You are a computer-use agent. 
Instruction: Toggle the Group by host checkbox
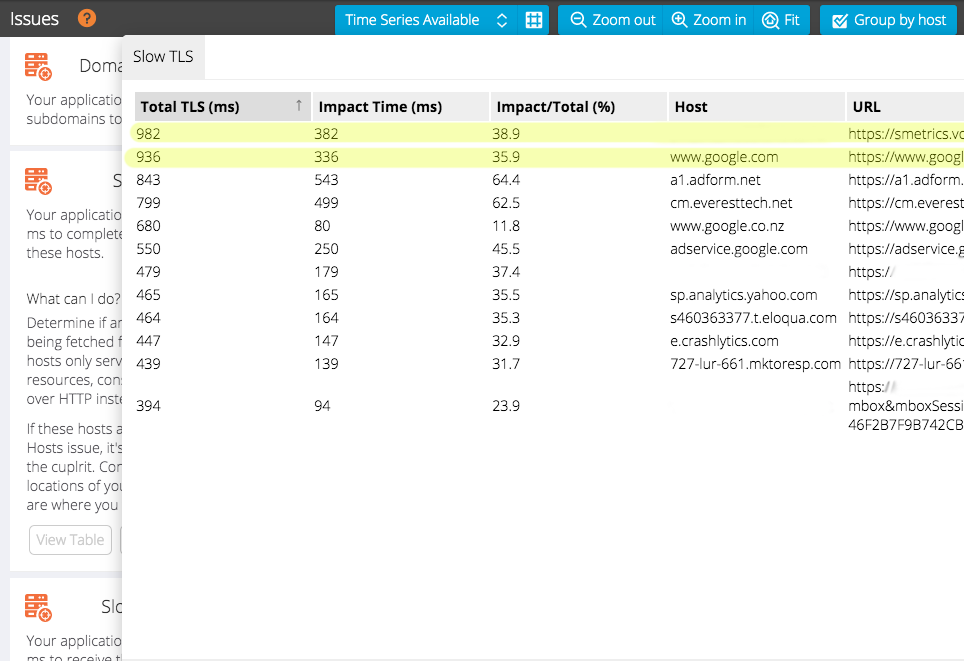click(888, 20)
